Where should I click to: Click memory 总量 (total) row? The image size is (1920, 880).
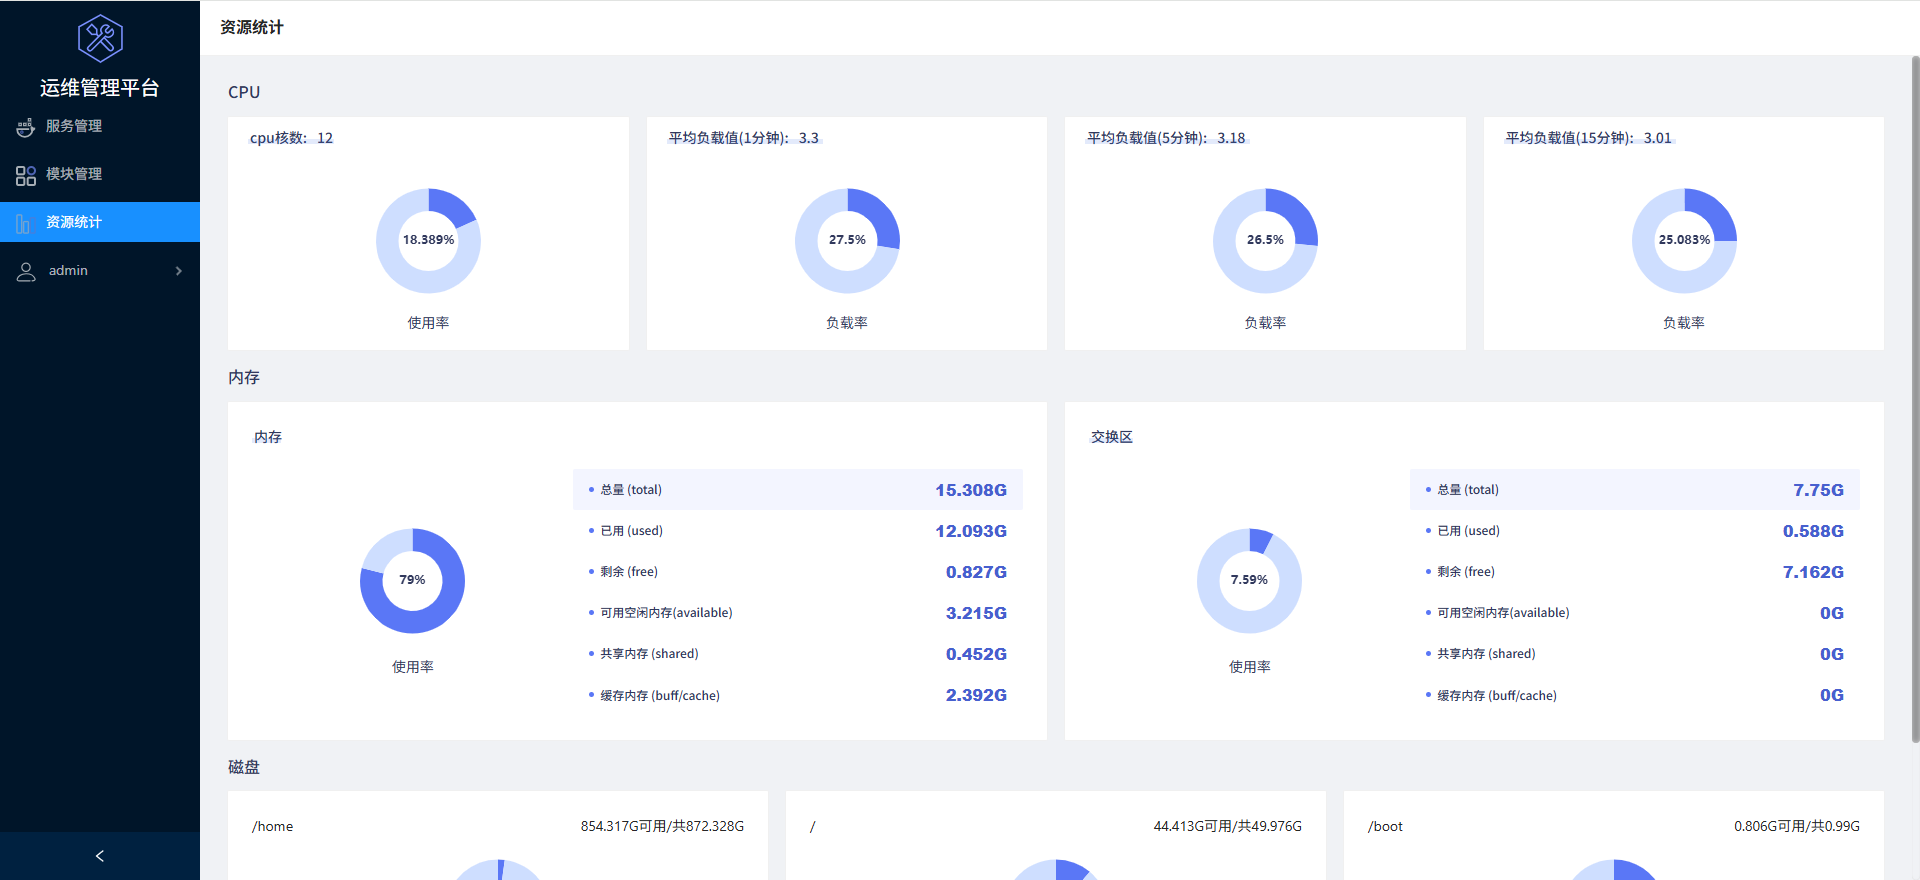(x=798, y=490)
